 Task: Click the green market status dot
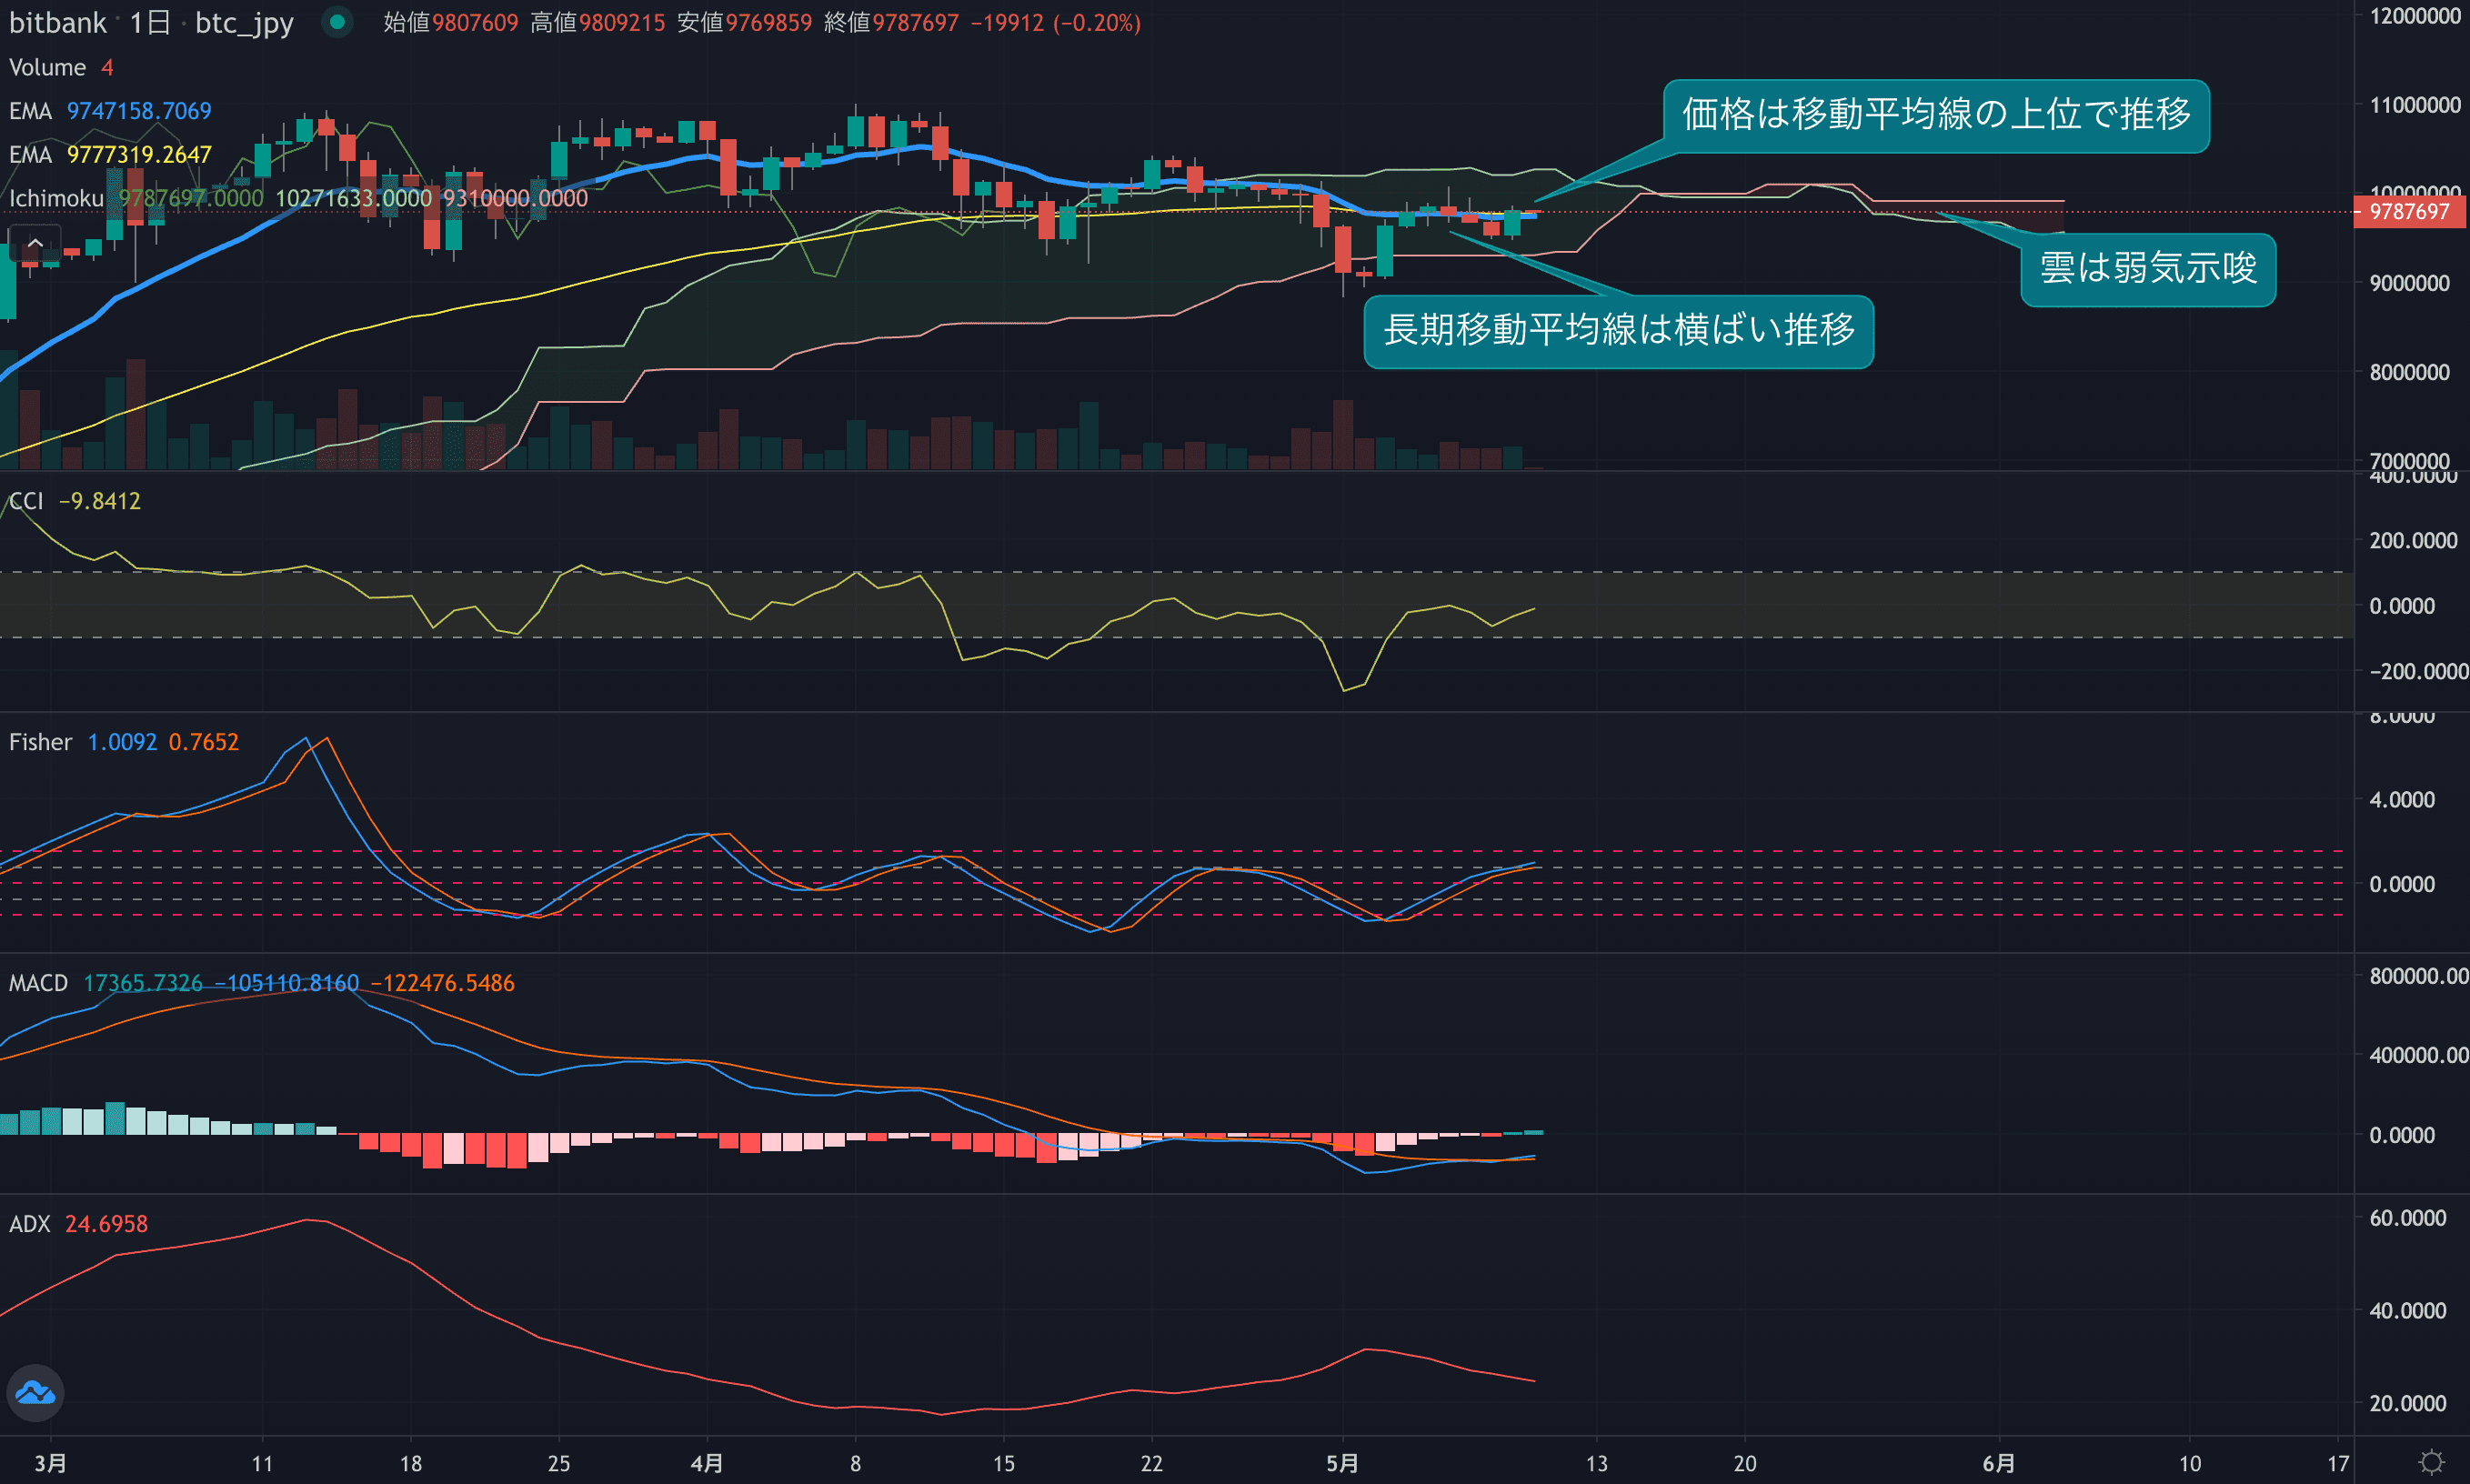[x=337, y=22]
